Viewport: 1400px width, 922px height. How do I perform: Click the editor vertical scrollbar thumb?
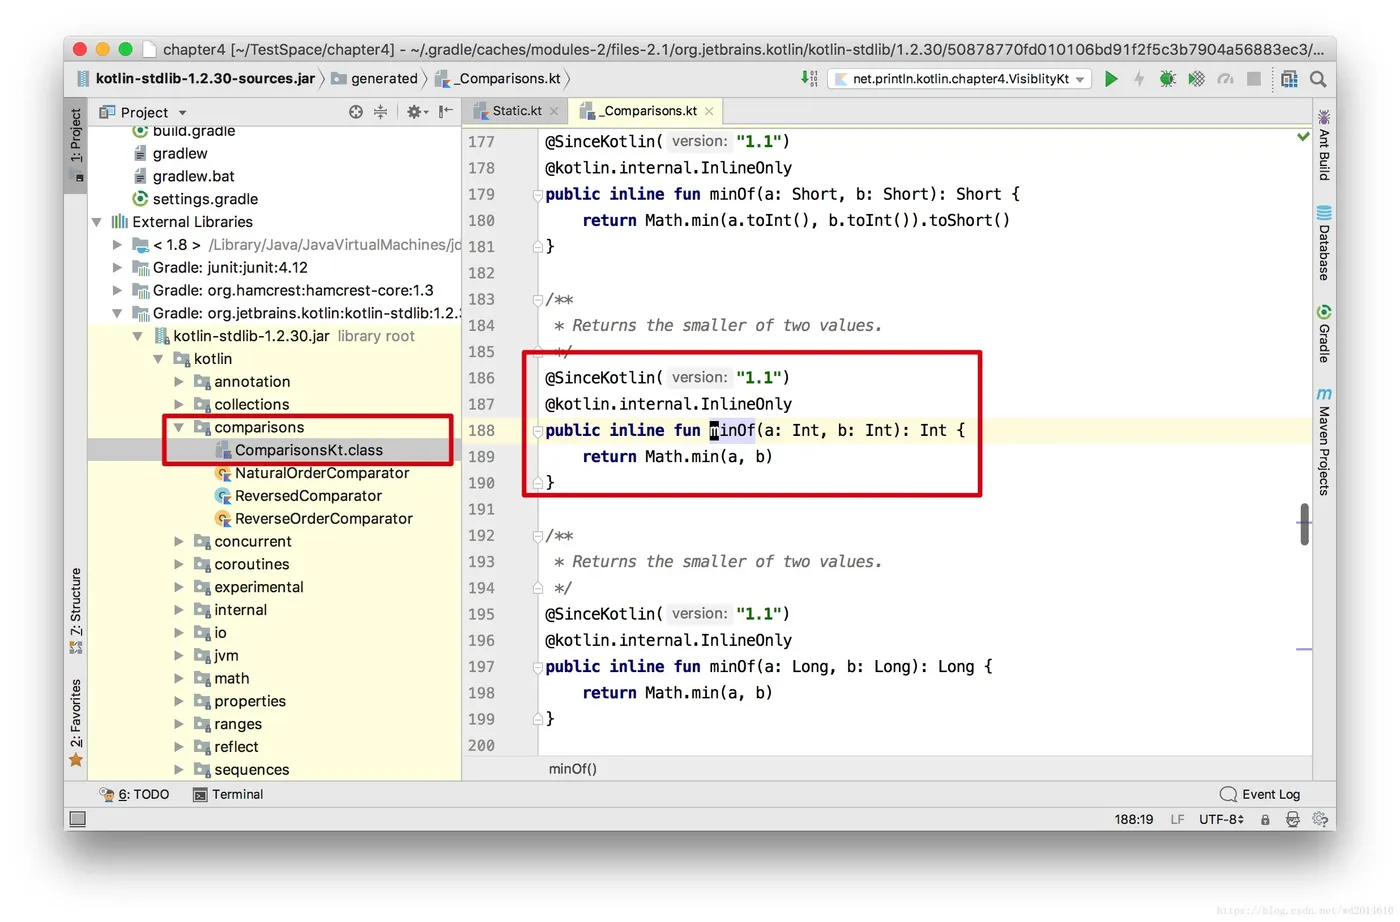pyautogui.click(x=1304, y=525)
